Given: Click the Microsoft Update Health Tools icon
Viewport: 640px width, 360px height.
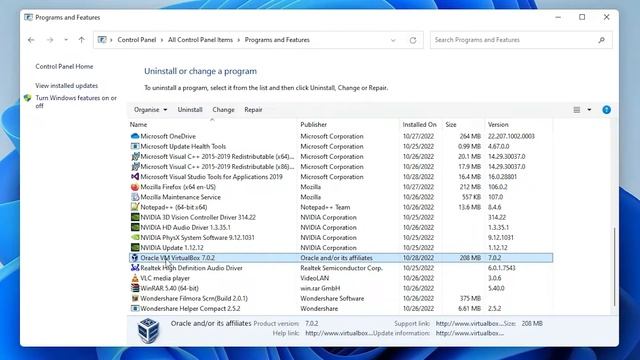Looking at the screenshot, I should pyautogui.click(x=135, y=147).
